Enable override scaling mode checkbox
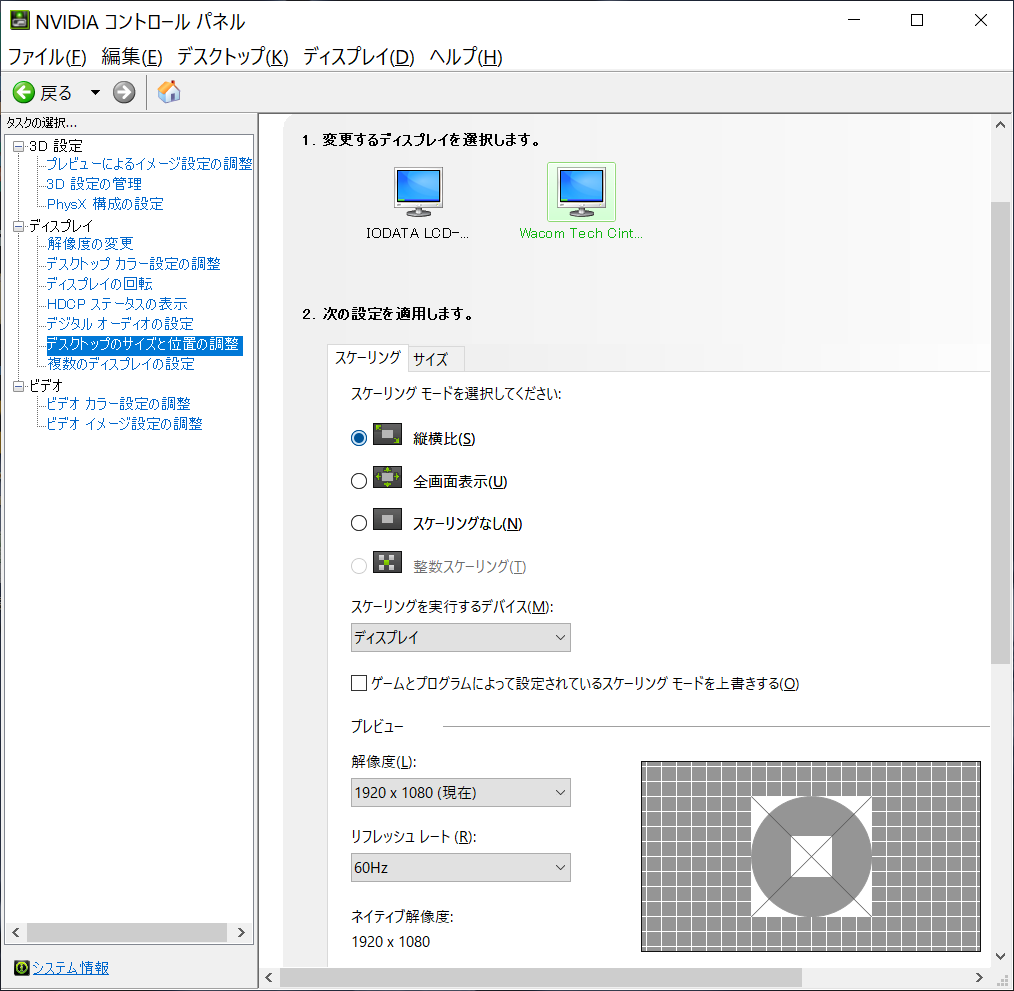1014x991 pixels. coord(359,683)
